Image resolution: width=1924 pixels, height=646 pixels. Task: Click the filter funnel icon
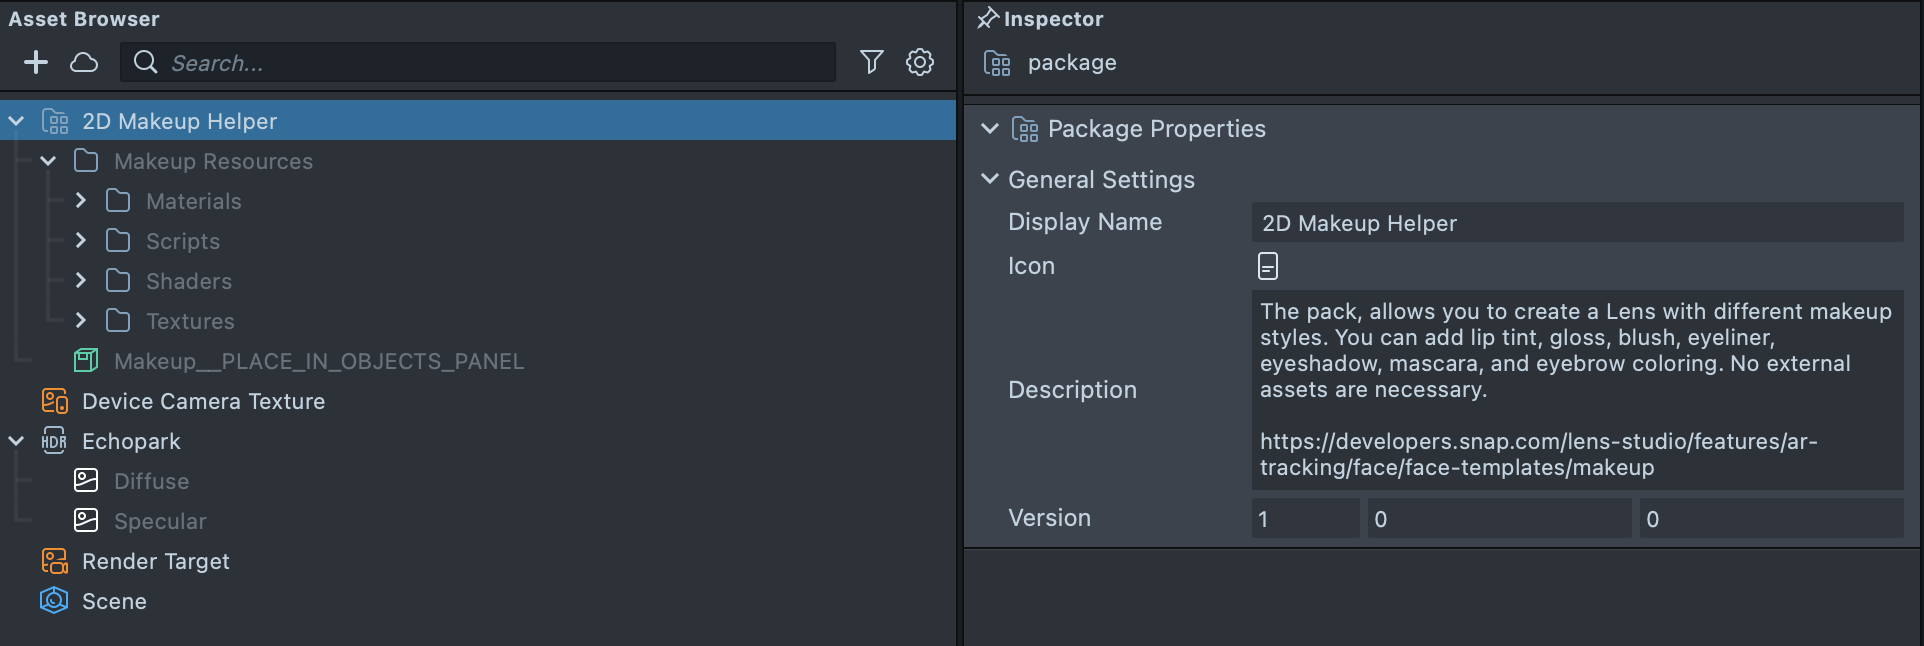[x=871, y=62]
